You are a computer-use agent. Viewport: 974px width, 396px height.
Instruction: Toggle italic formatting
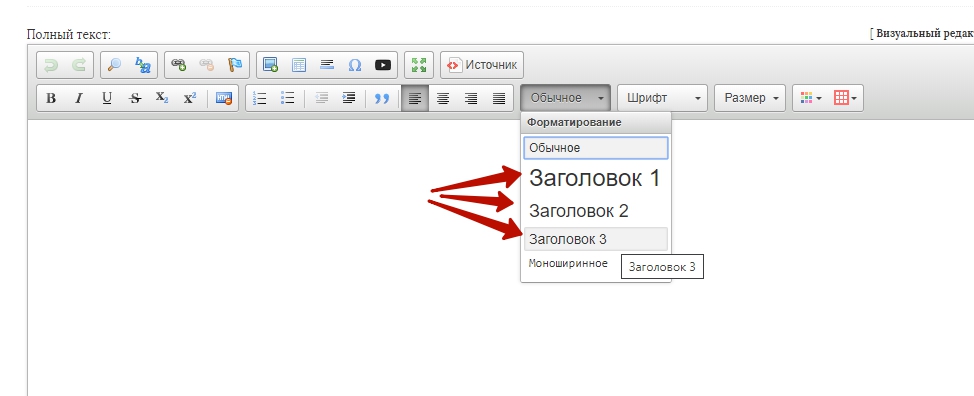(79, 98)
